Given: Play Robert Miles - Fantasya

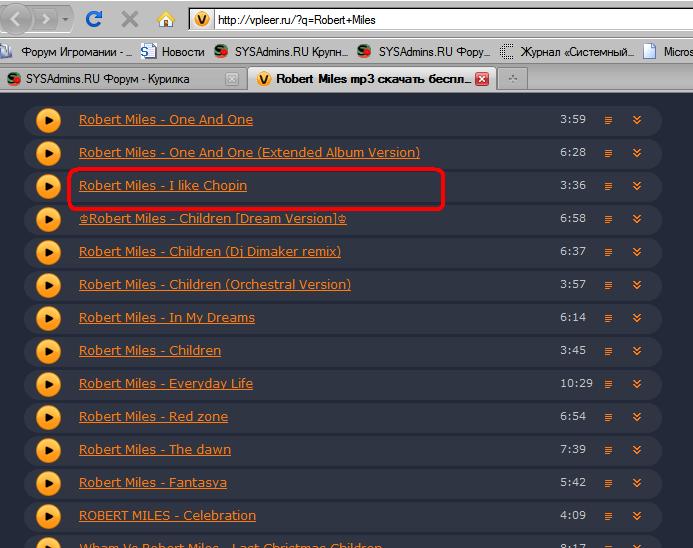Looking at the screenshot, I should pyautogui.click(x=48, y=483).
